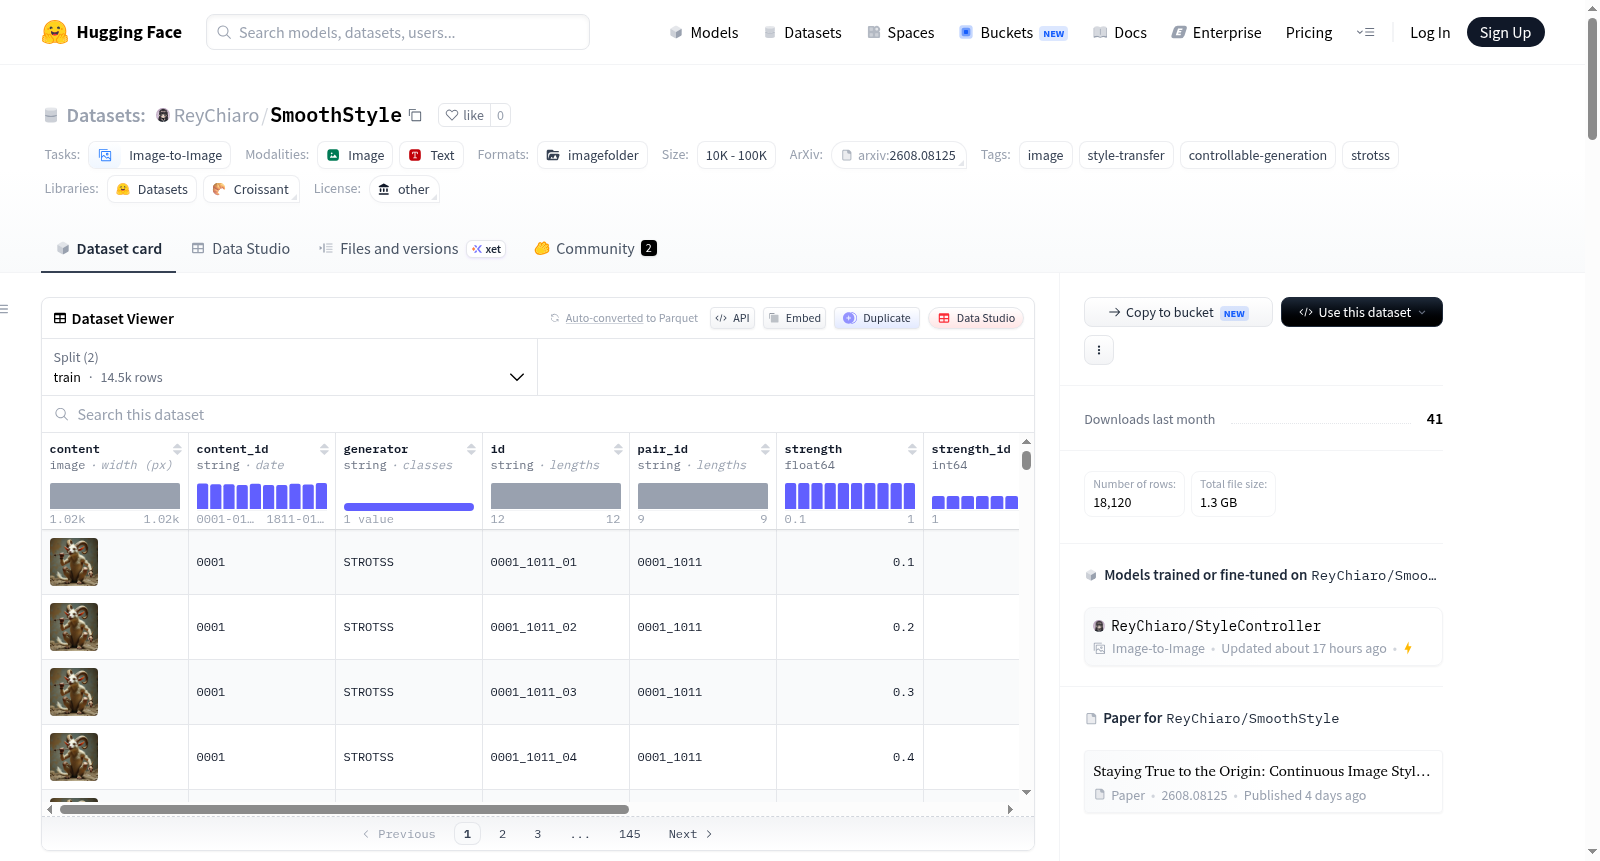Viewport: 1600px width, 861px height.
Task: Click the horizontal table scrollbar
Action: tap(344, 809)
